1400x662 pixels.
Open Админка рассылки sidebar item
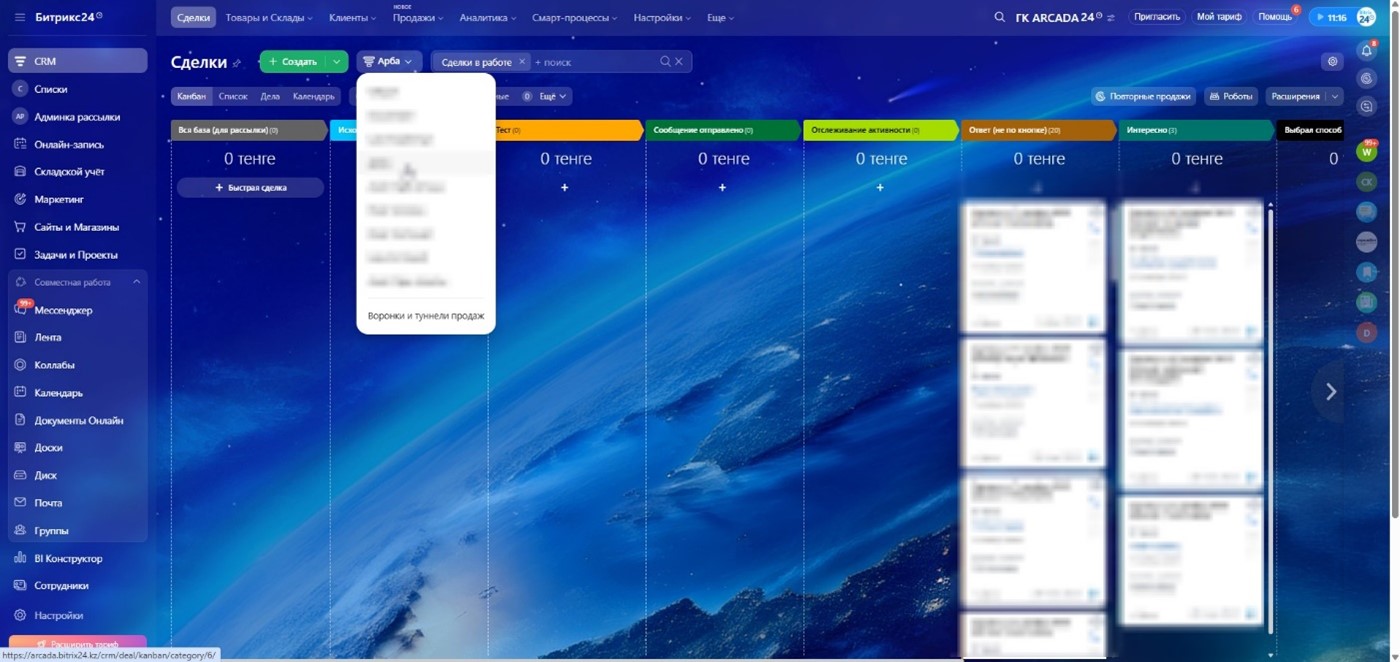(x=78, y=117)
